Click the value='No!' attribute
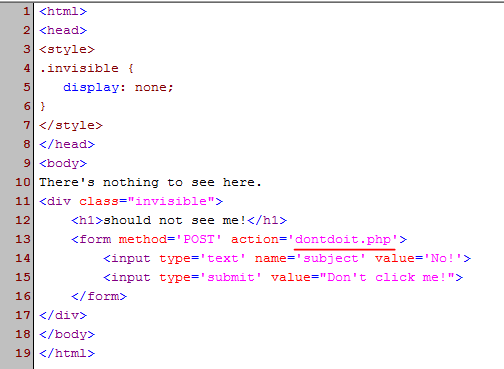The image size is (504, 369). point(419,258)
